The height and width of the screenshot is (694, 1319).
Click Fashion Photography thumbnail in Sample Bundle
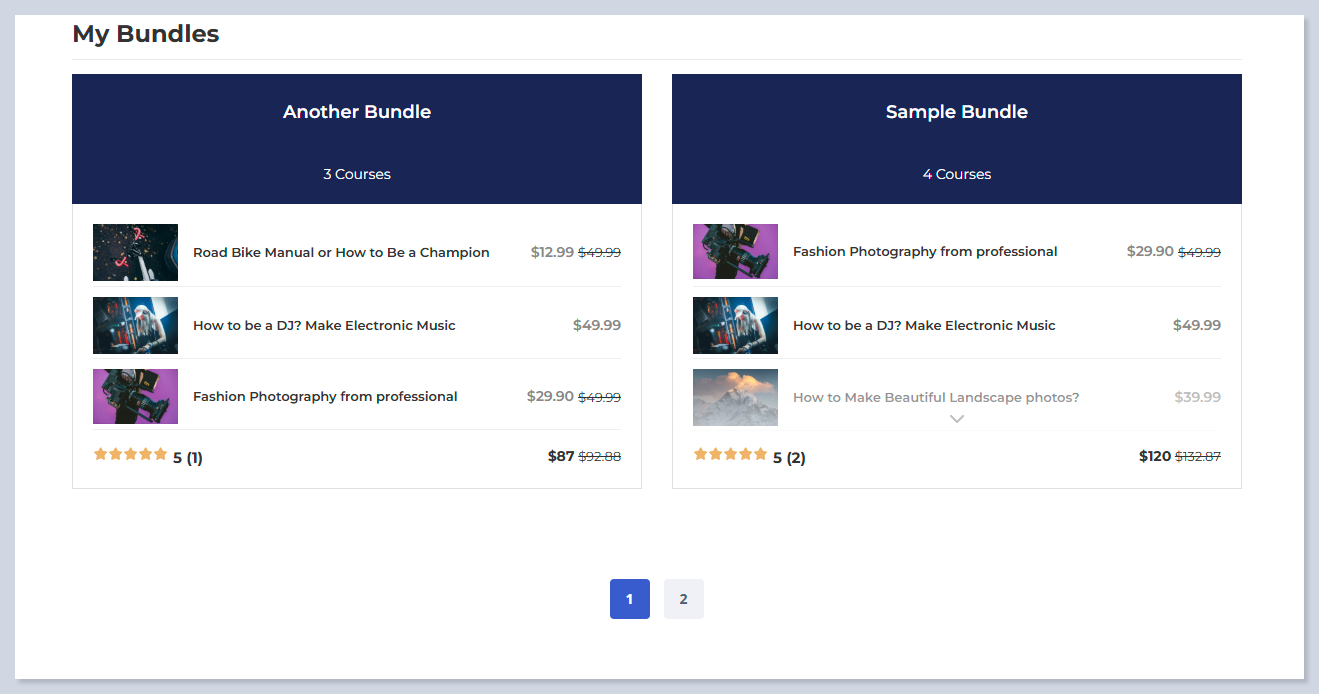pos(735,252)
